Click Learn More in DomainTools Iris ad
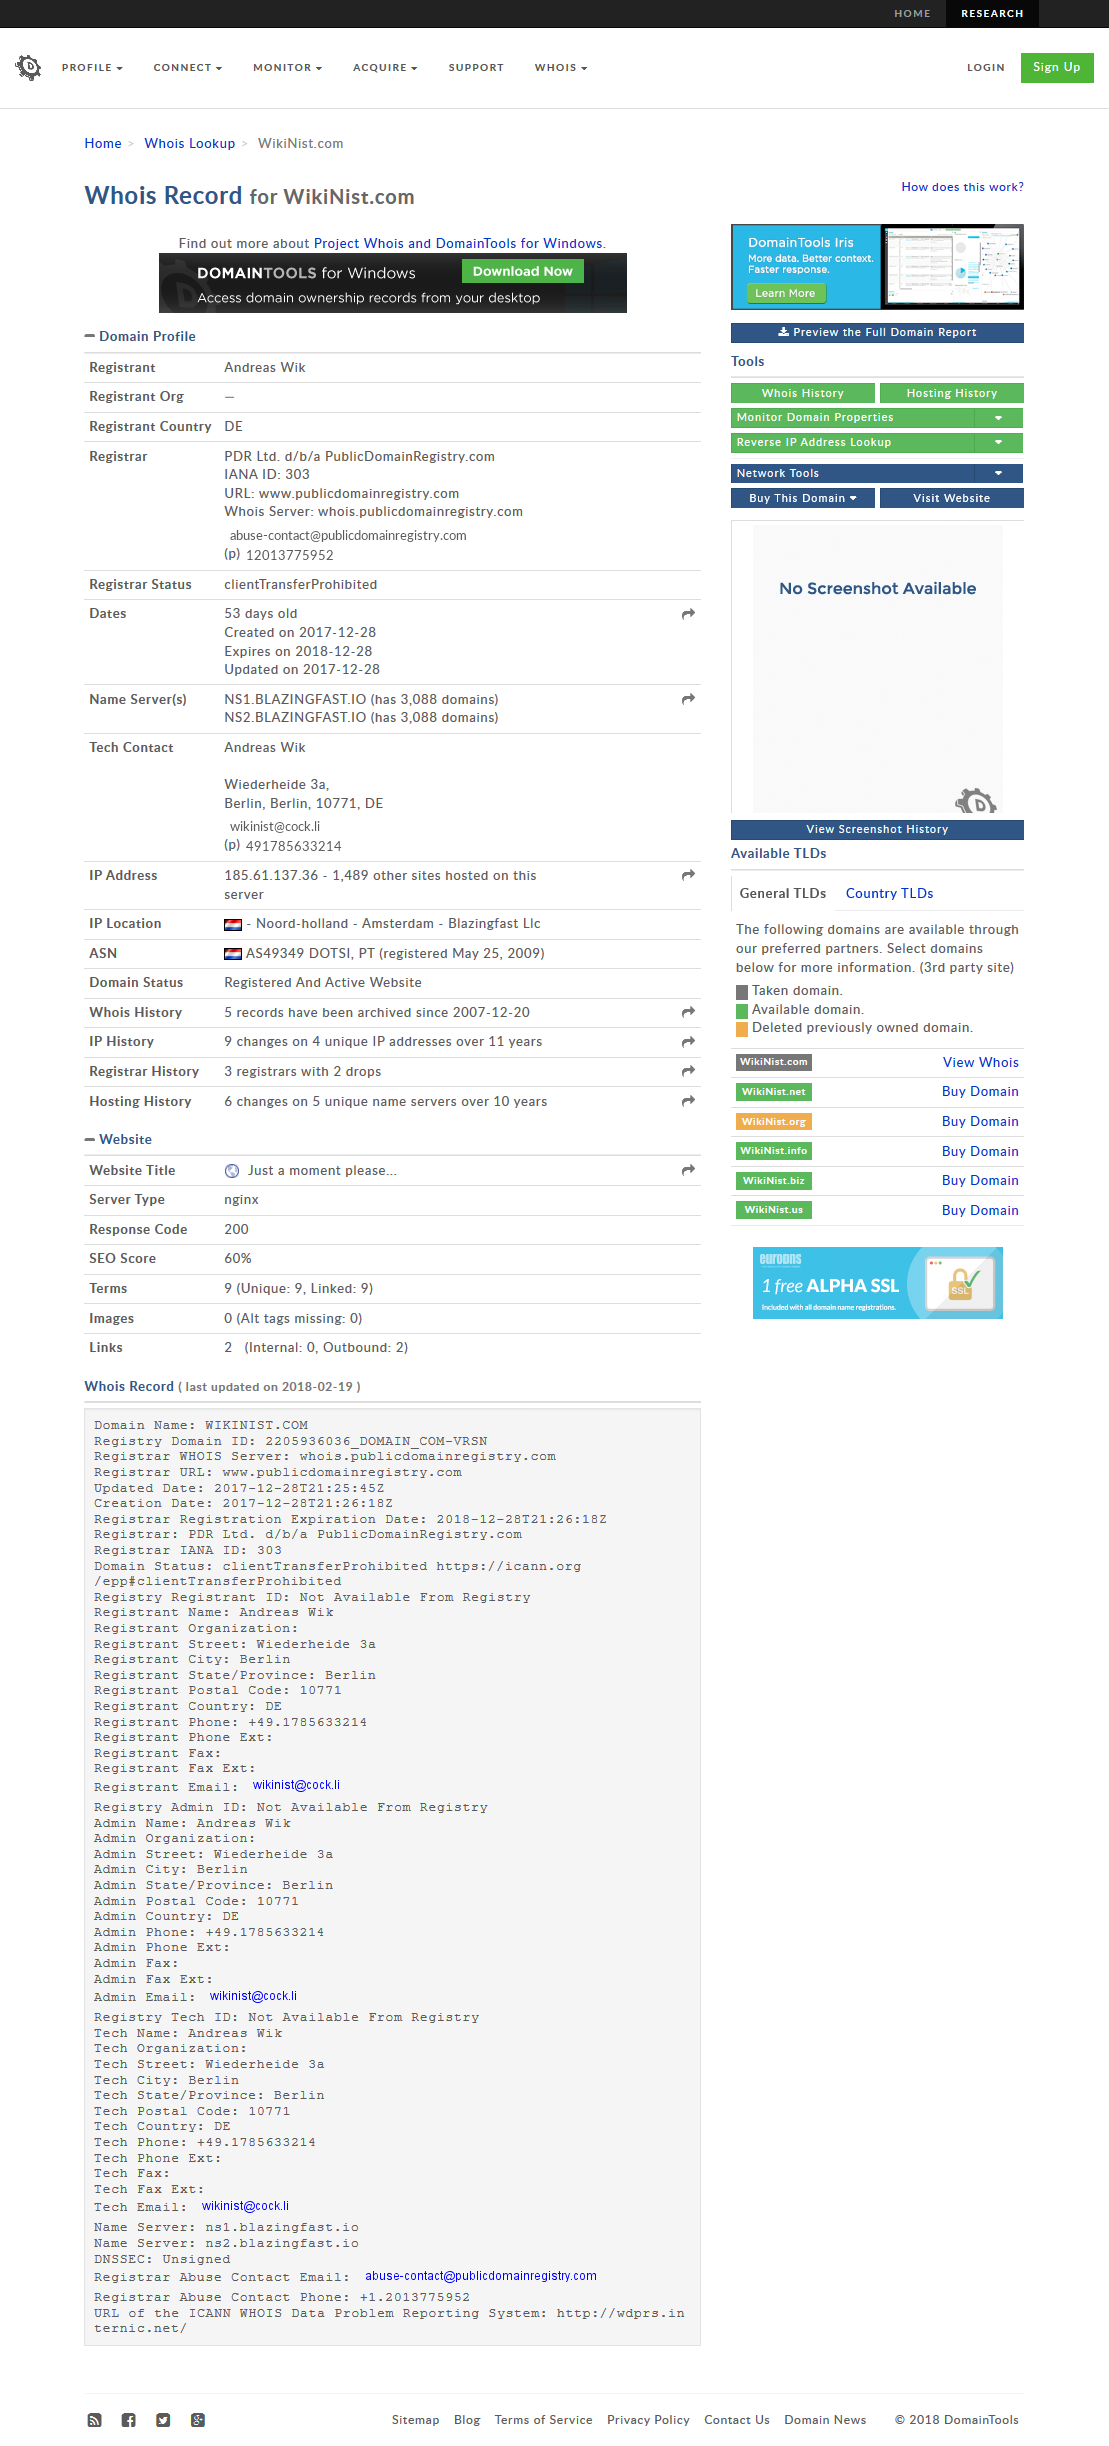The height and width of the screenshot is (2446, 1109). click(785, 294)
